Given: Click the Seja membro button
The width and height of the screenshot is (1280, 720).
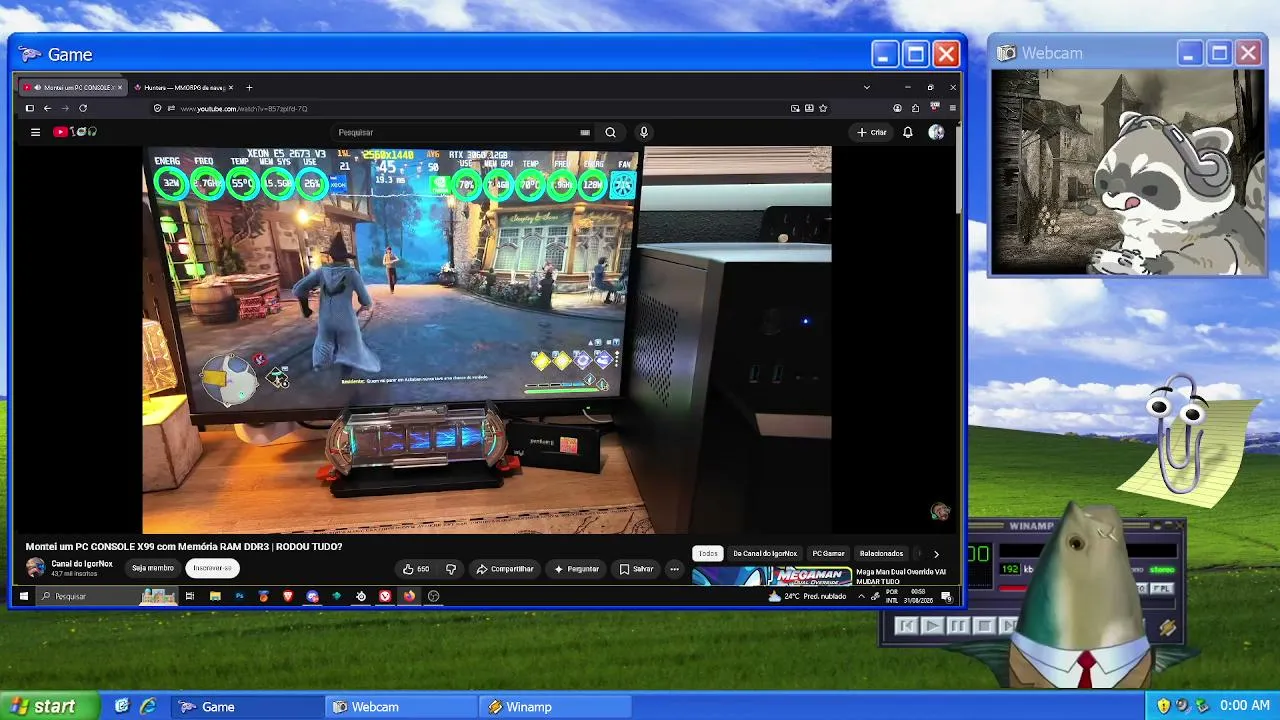Looking at the screenshot, I should [153, 568].
